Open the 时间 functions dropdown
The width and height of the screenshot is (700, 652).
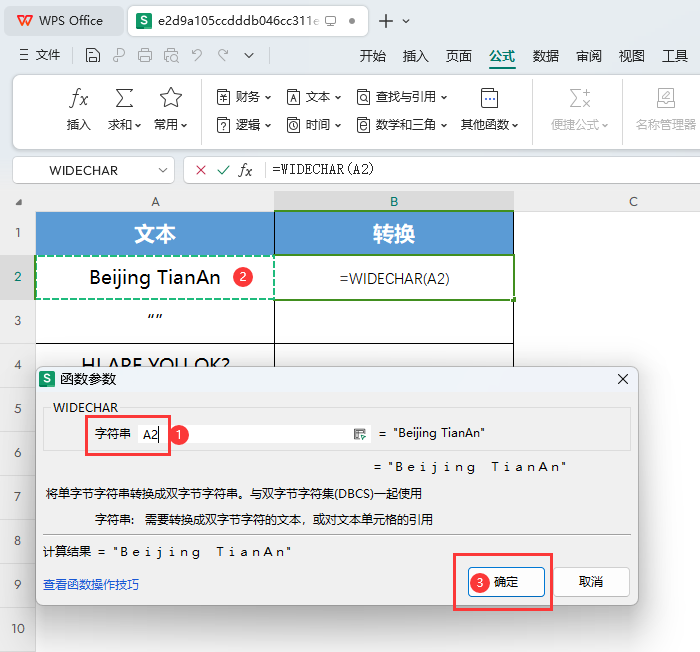tap(314, 125)
